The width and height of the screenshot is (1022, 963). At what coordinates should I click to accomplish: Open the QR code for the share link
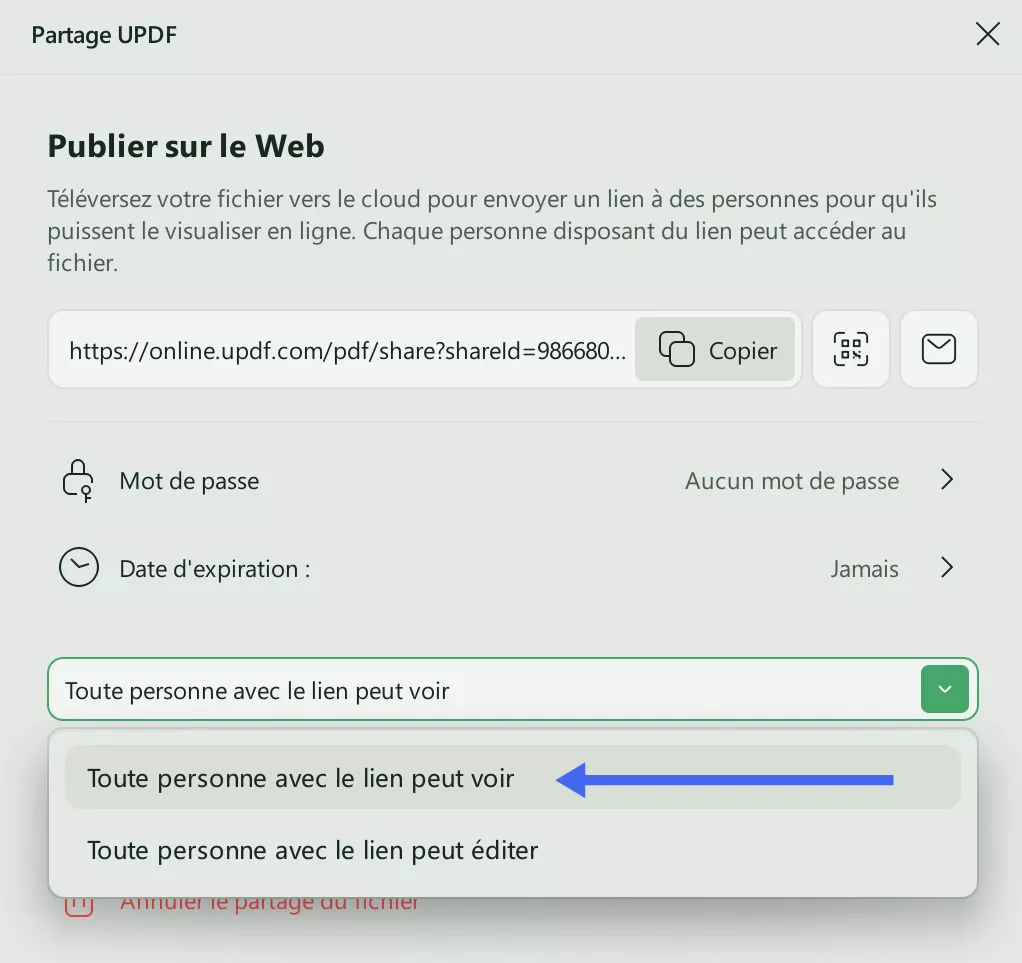click(x=850, y=349)
